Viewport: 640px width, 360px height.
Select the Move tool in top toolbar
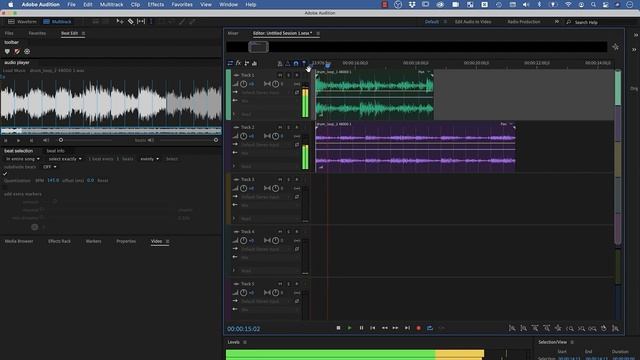click(120, 22)
